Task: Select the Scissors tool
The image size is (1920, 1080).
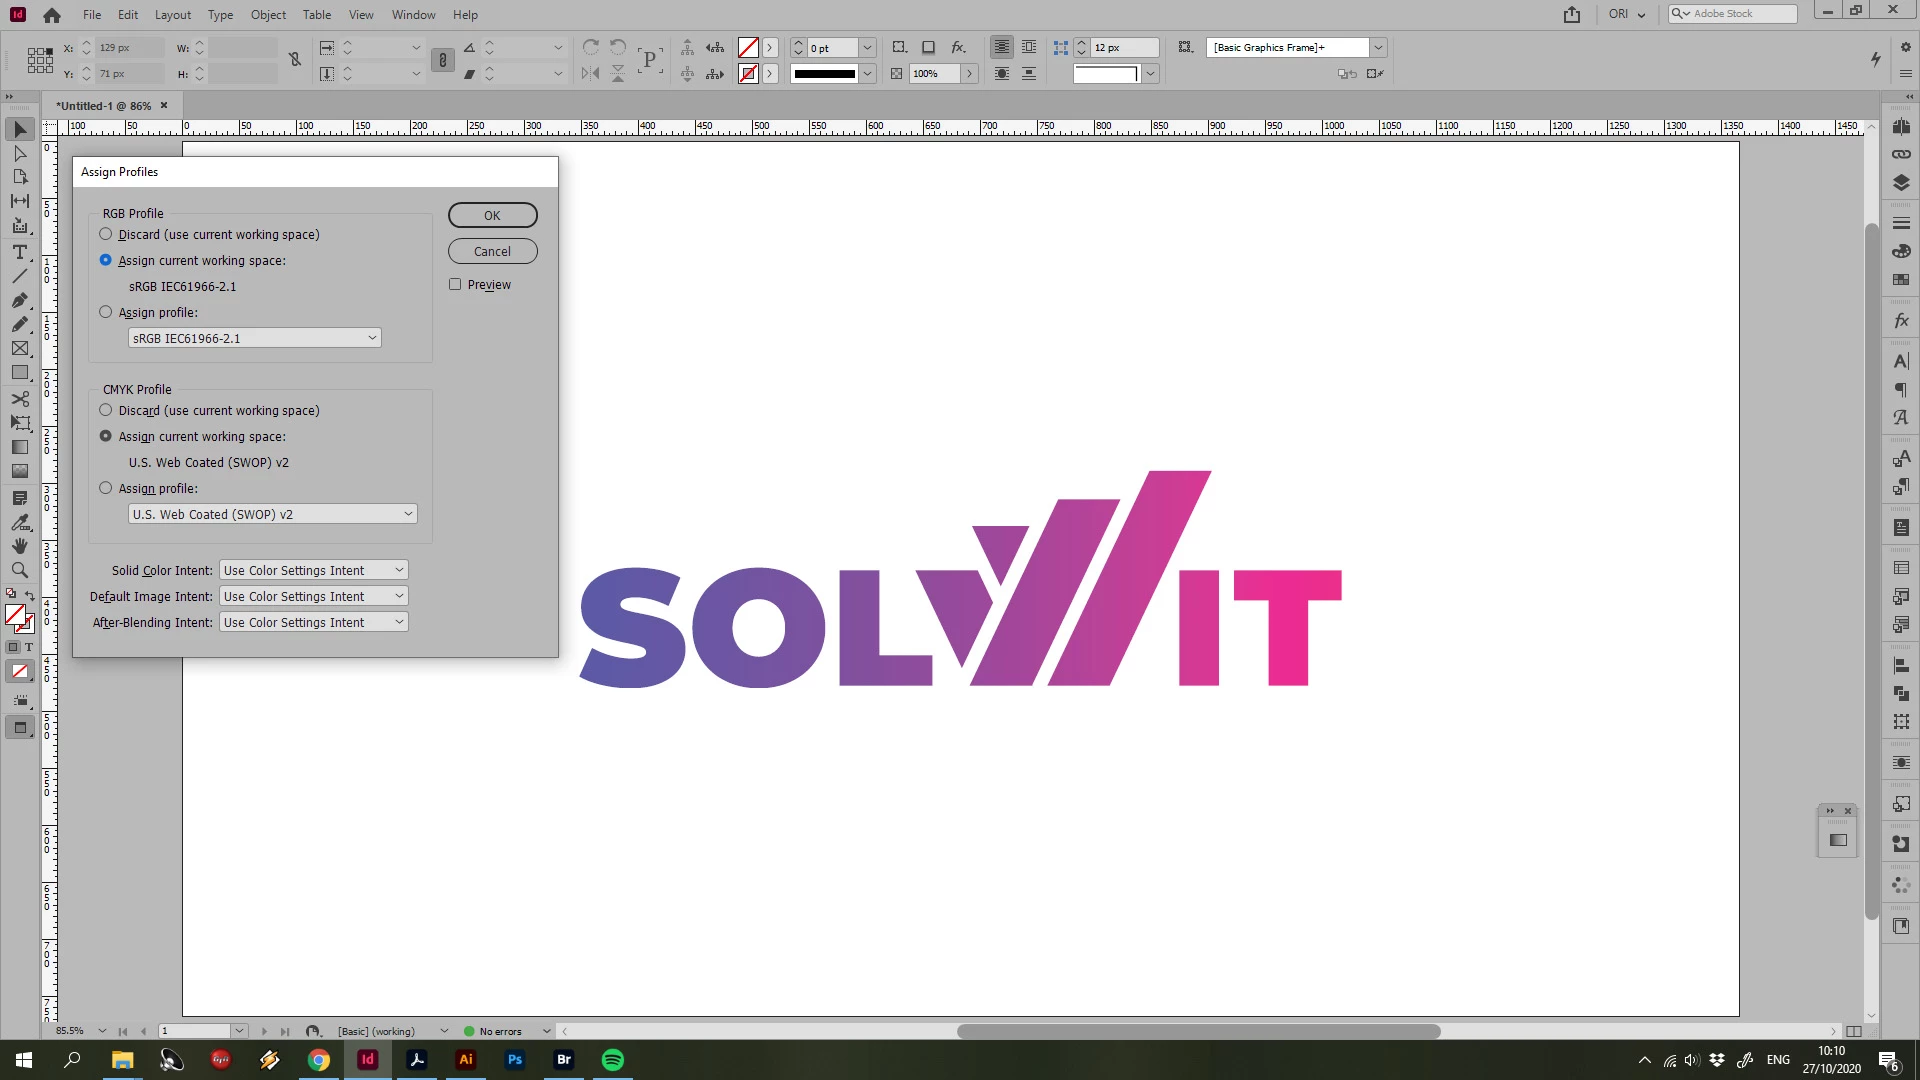Action: tap(19, 398)
